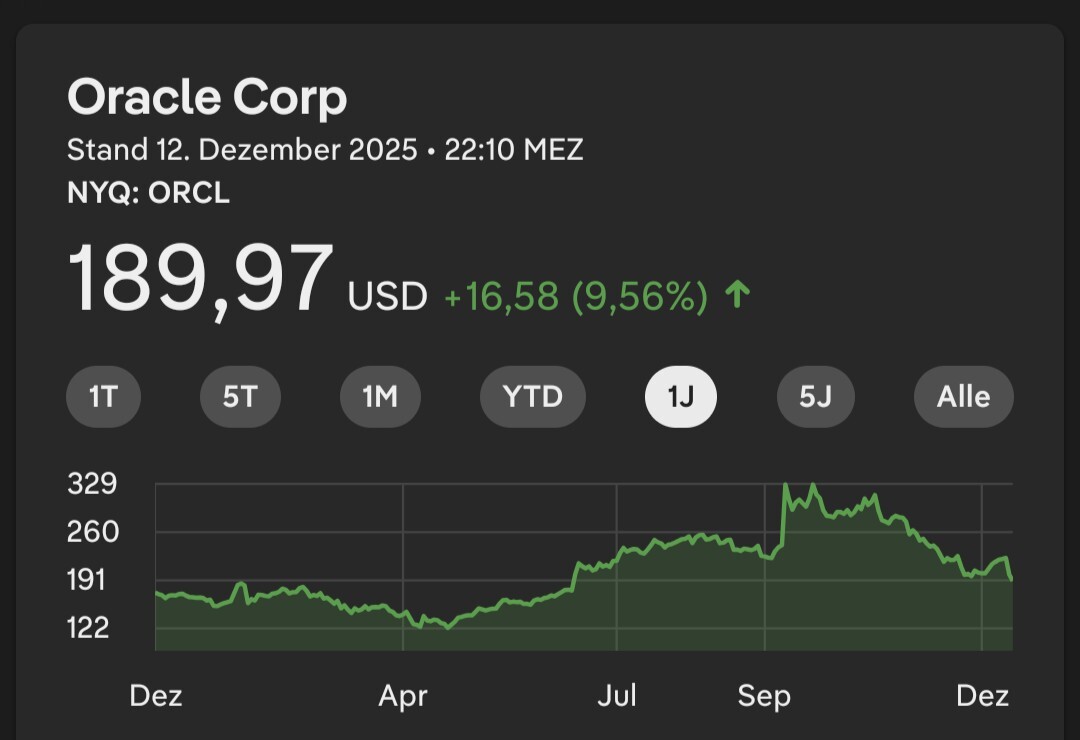Viewport: 1080px width, 740px height.
Task: Choose the Alle time range
Action: pos(963,397)
